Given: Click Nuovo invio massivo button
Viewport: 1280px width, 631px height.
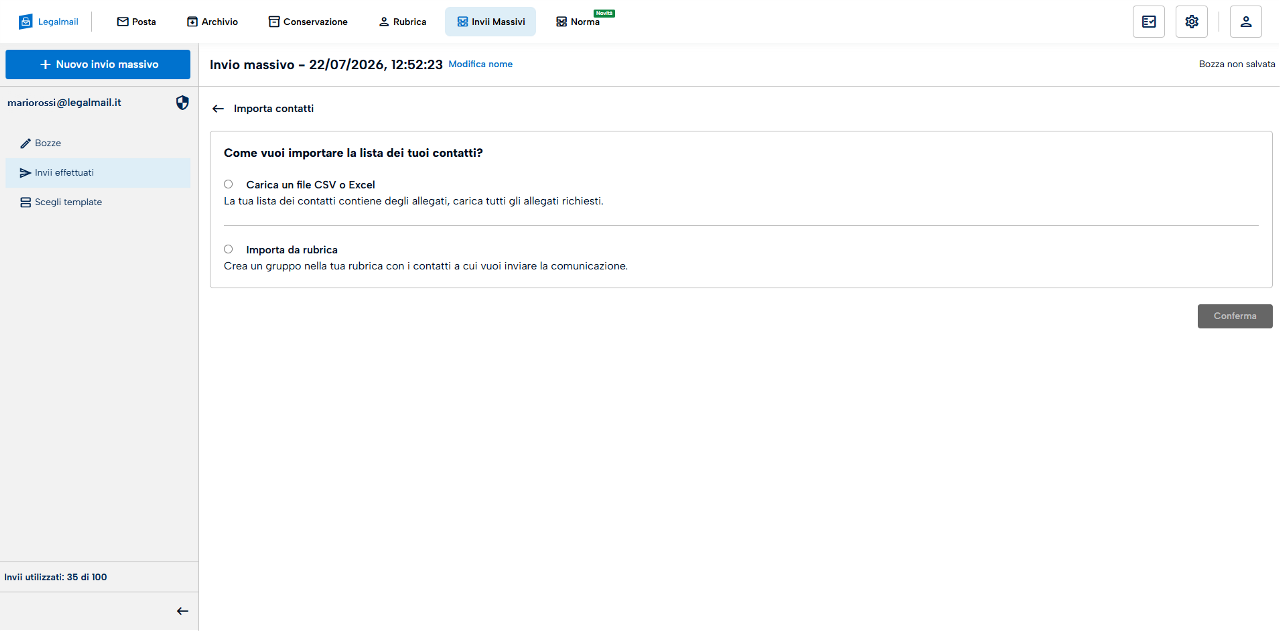Looking at the screenshot, I should (98, 64).
